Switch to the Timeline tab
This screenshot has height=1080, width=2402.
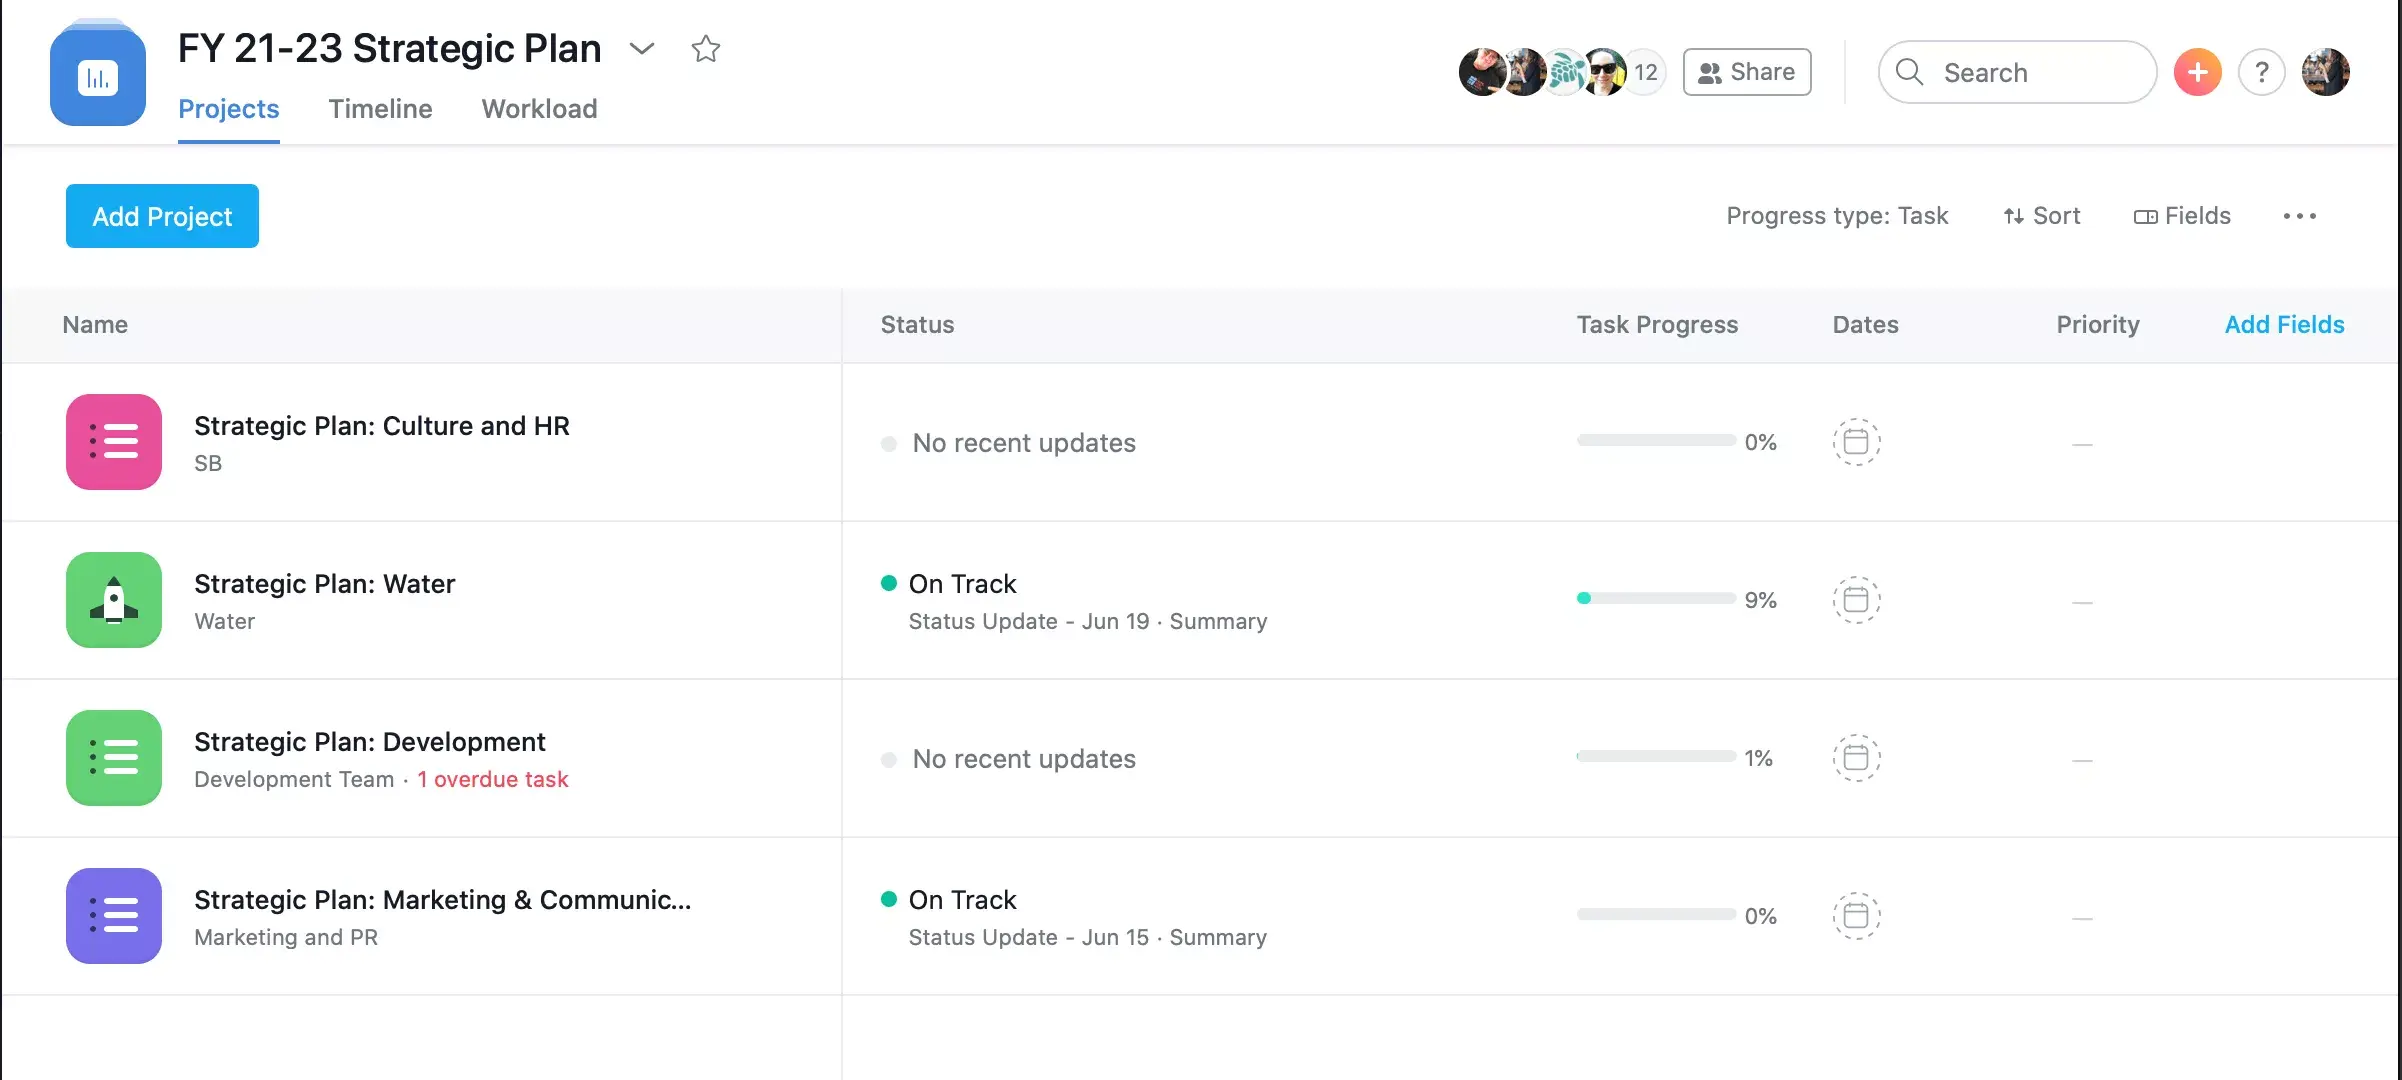click(x=380, y=109)
